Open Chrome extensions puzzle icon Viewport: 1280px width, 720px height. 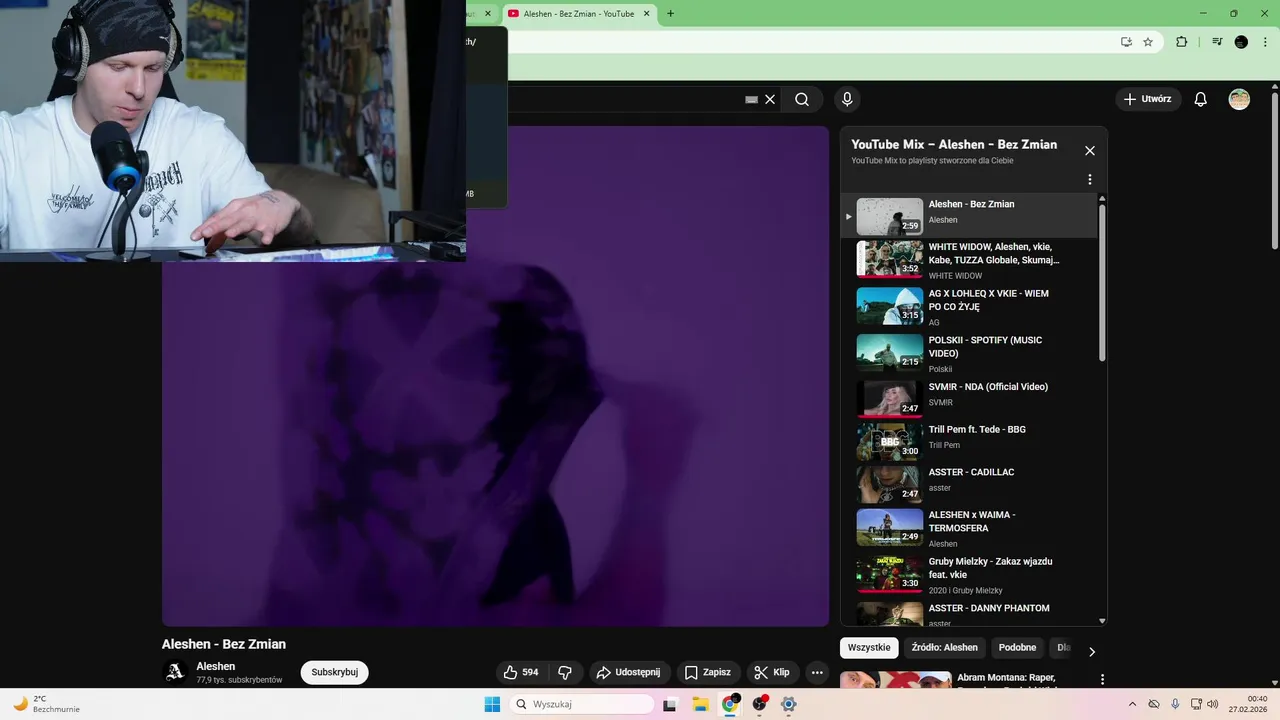[x=1182, y=42]
